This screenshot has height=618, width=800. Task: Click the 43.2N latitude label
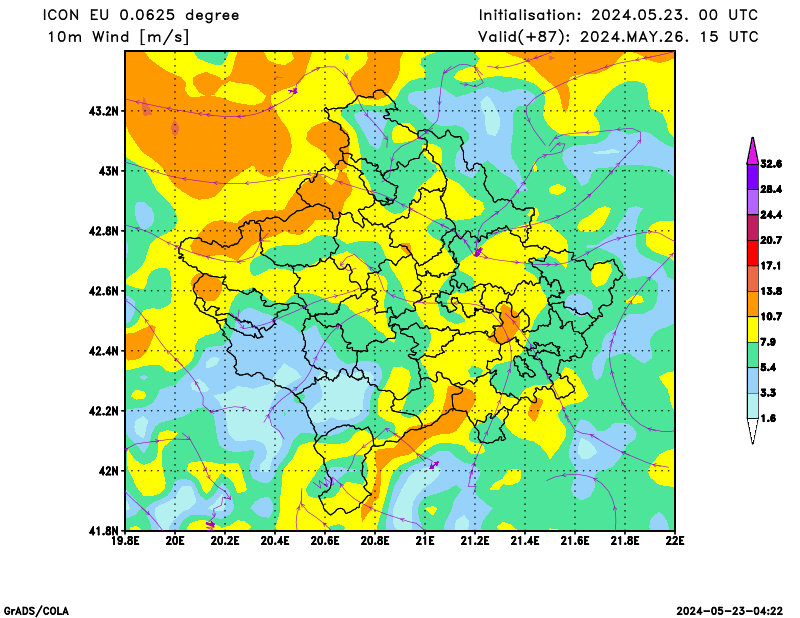[104, 111]
